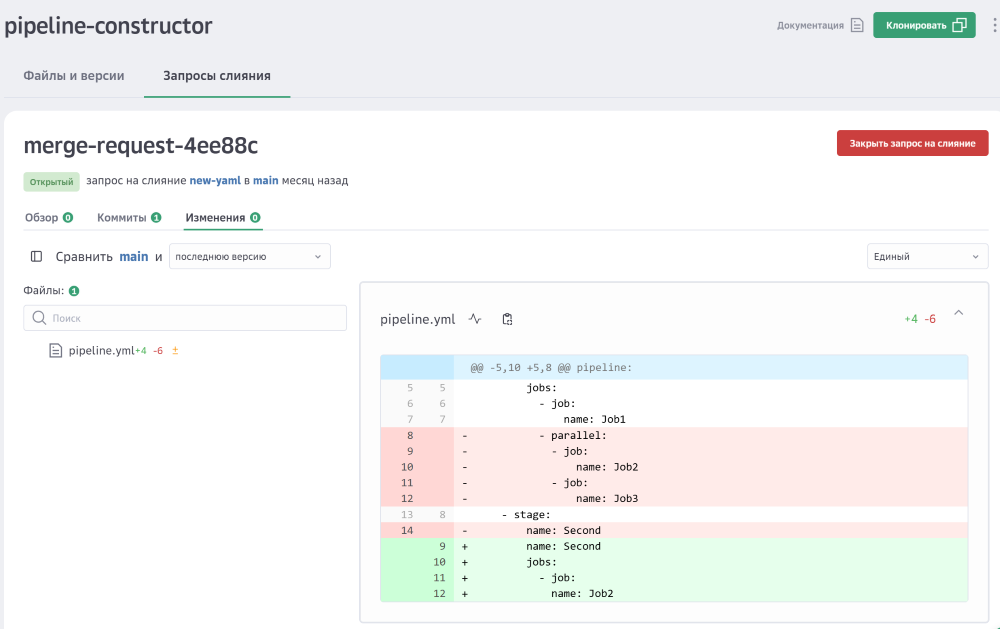Click the pipeline-constructor project title
Image resolution: width=1000 pixels, height=629 pixels.
pos(108,26)
